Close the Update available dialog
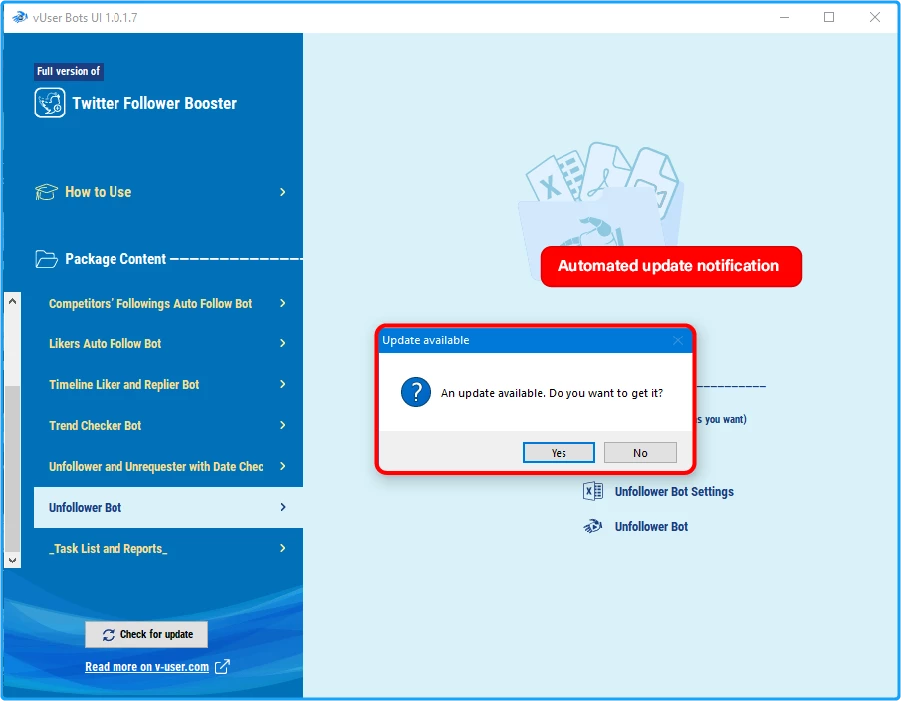This screenshot has width=901, height=701. pyautogui.click(x=678, y=340)
